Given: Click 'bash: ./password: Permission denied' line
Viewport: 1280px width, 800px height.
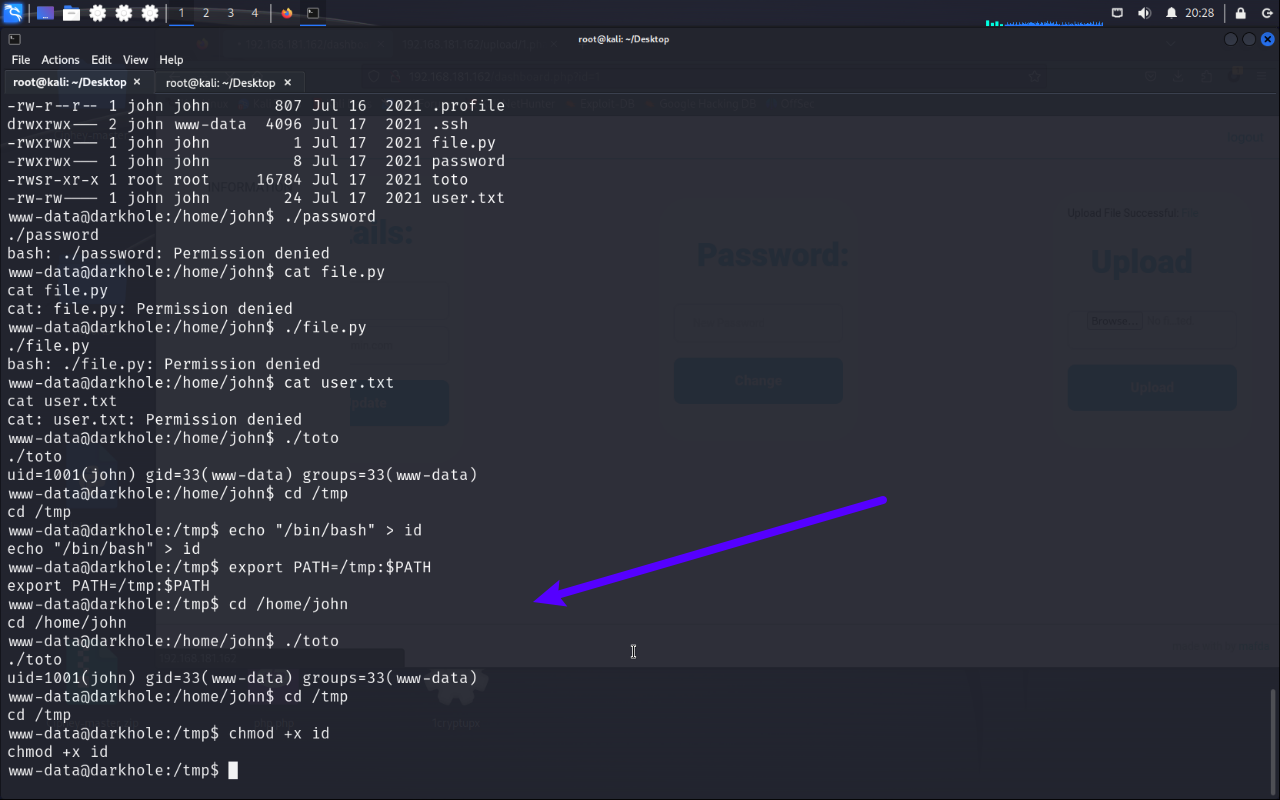Looking at the screenshot, I should tap(168, 254).
